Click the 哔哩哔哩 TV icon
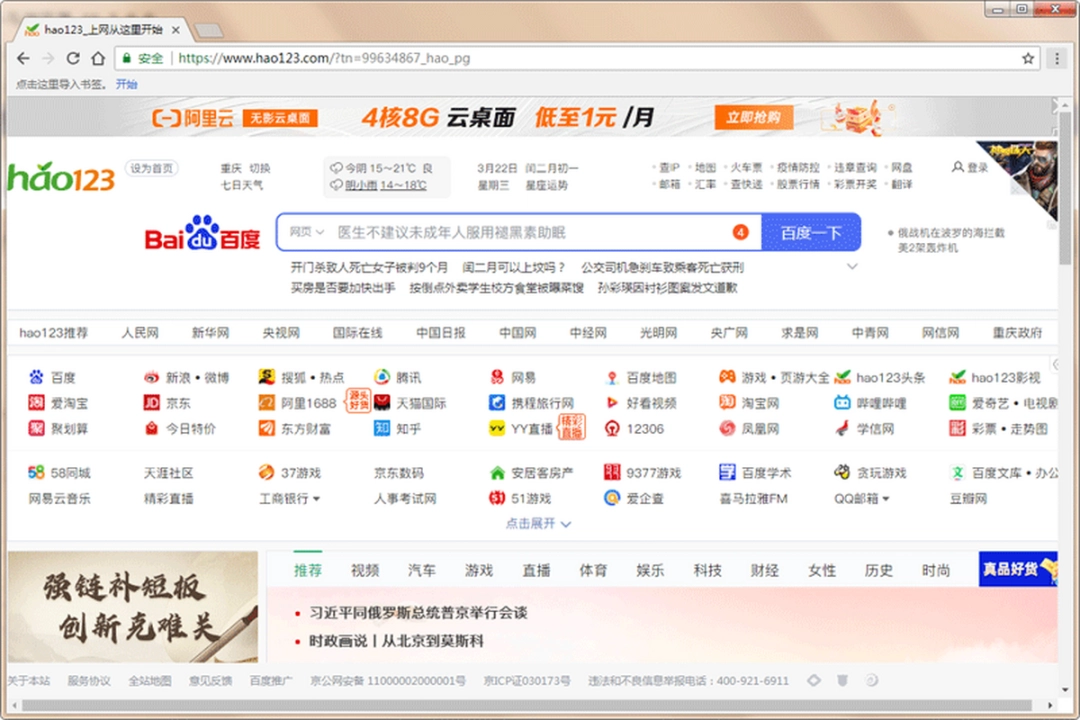 (843, 402)
